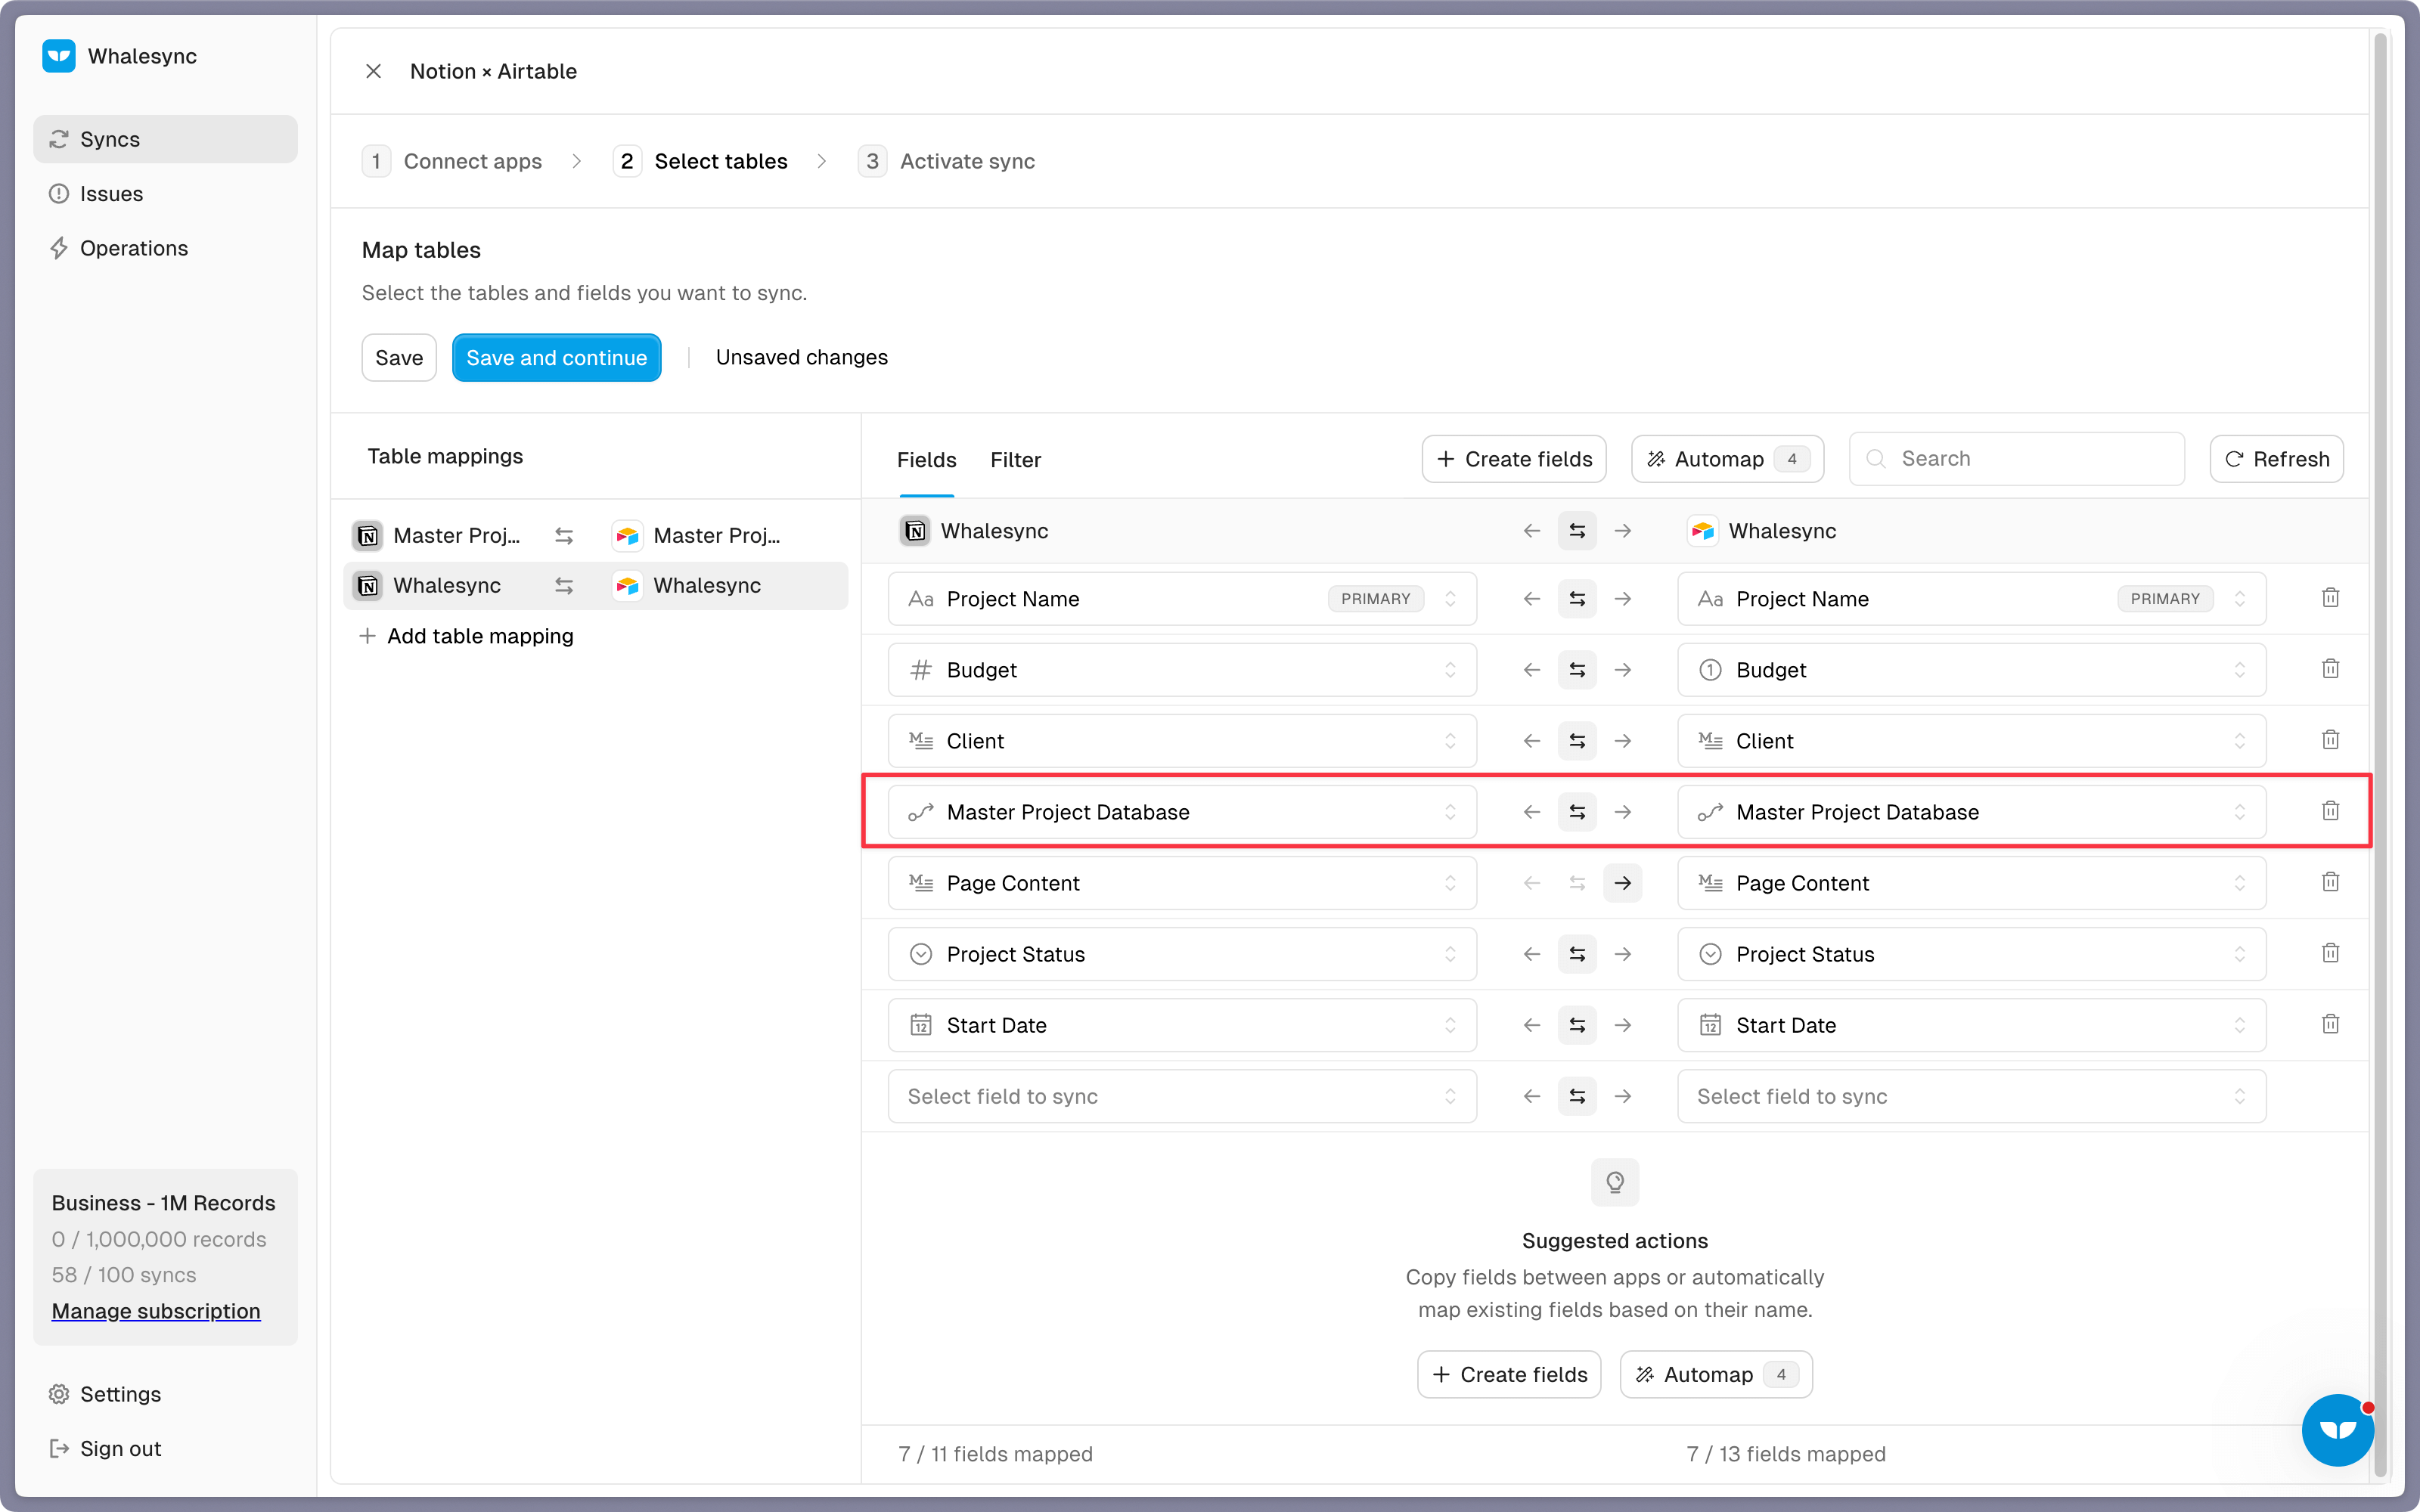
Task: Switch to the Fields tab
Action: [926, 459]
